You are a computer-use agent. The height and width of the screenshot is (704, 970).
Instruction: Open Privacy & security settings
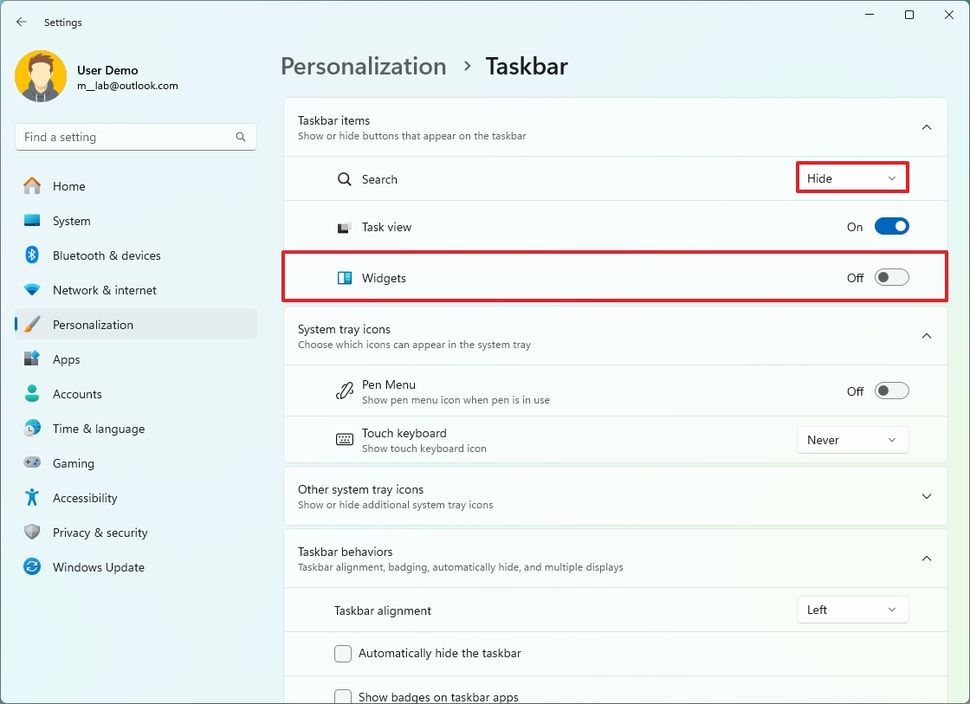tap(100, 532)
